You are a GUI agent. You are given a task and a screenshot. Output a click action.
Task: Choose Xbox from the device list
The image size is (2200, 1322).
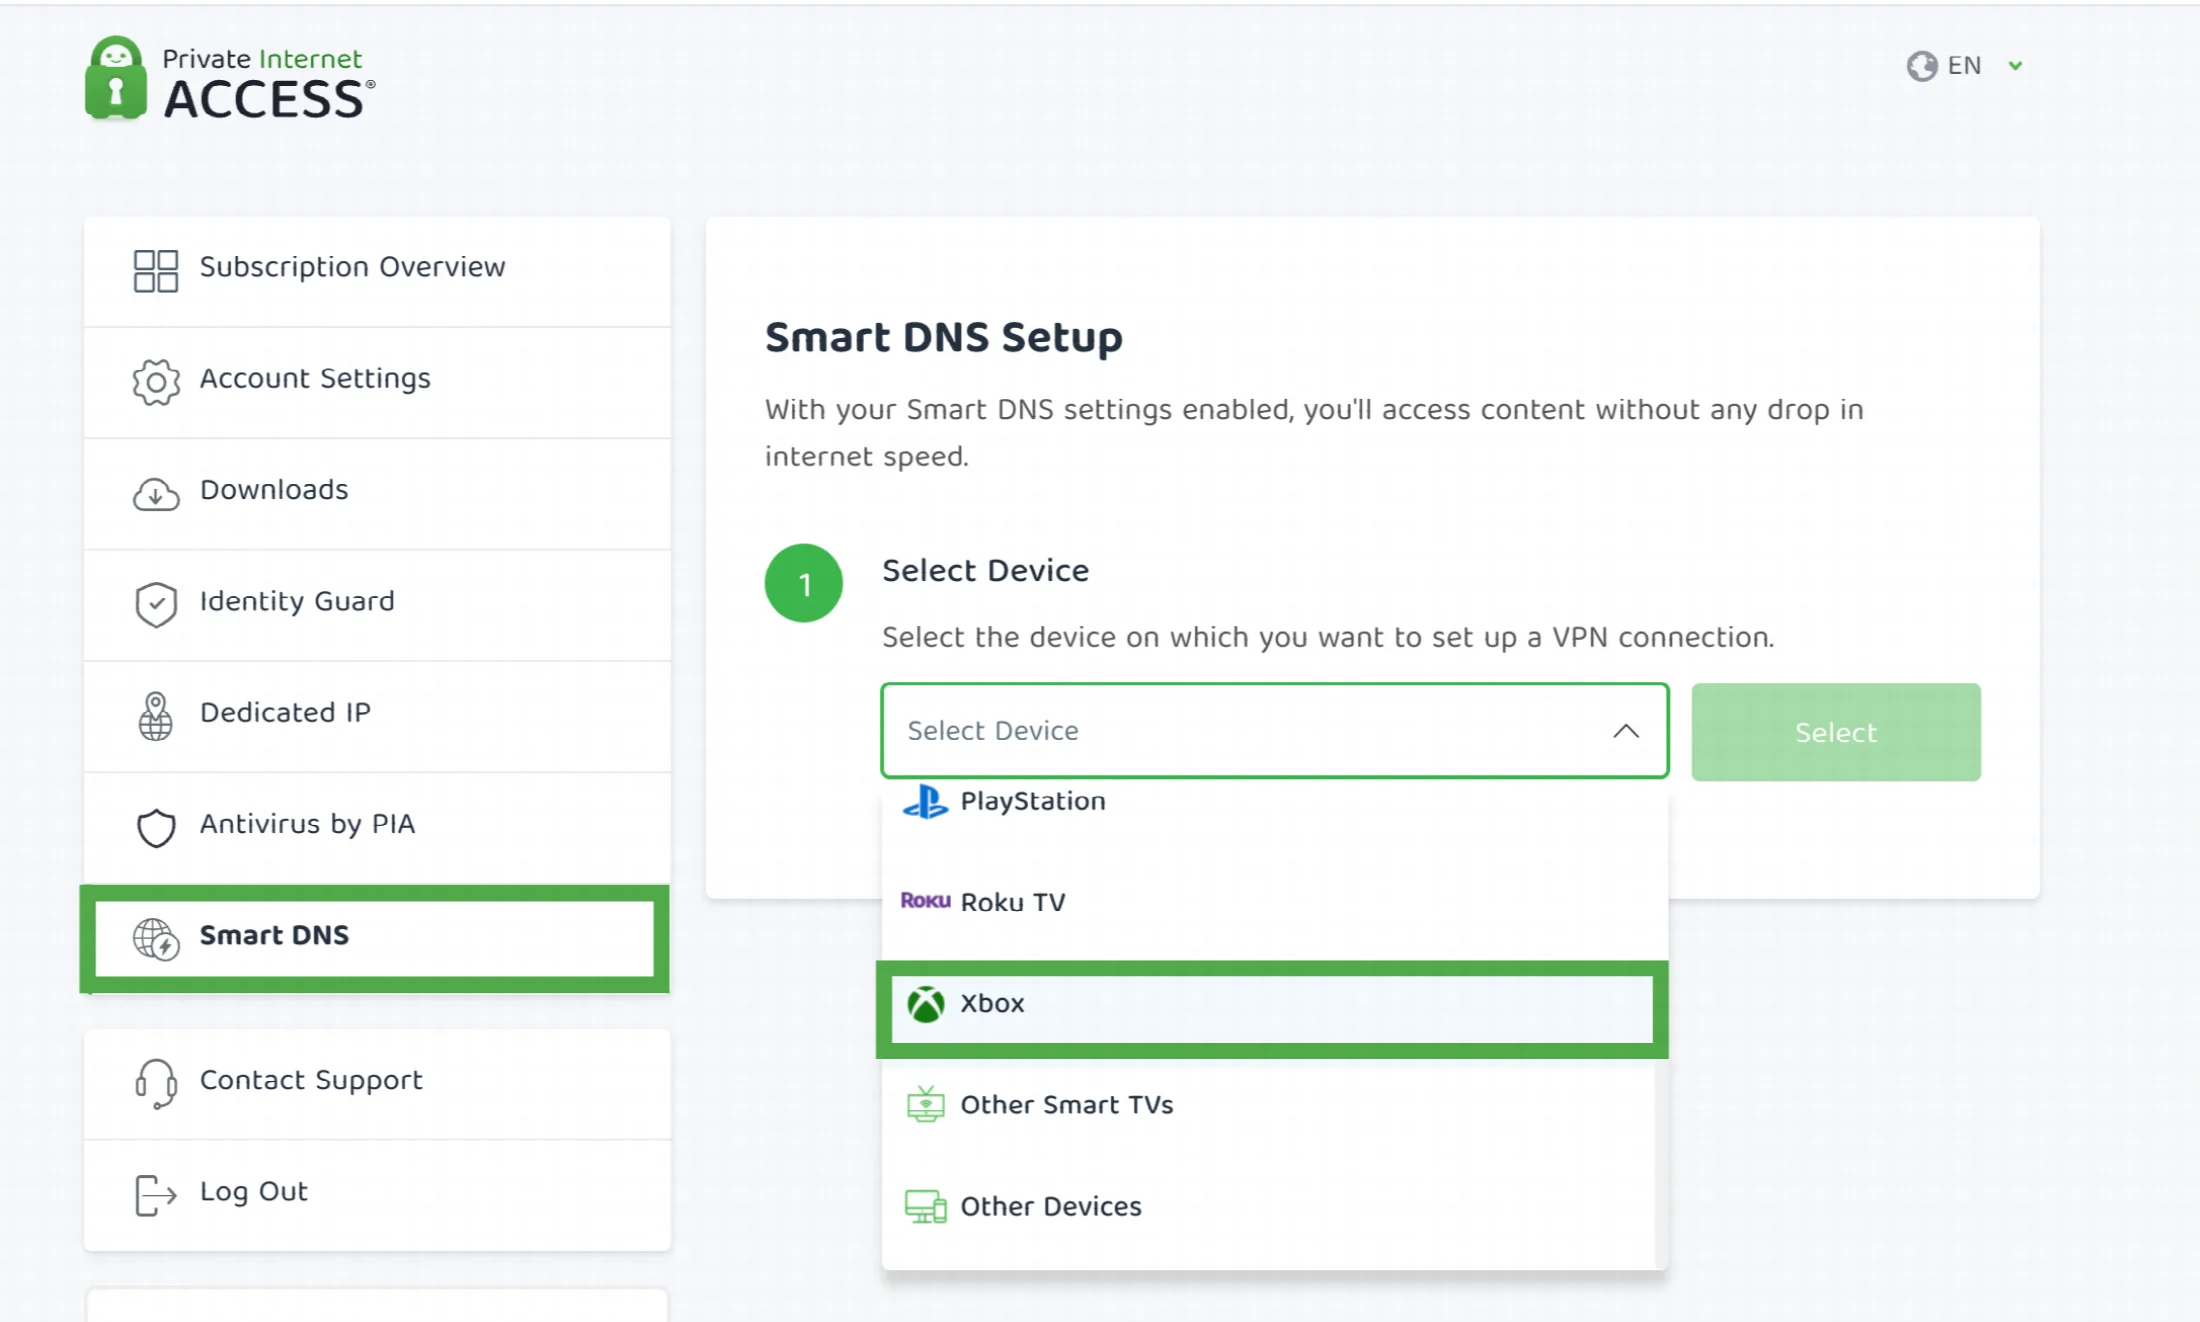point(1272,1009)
